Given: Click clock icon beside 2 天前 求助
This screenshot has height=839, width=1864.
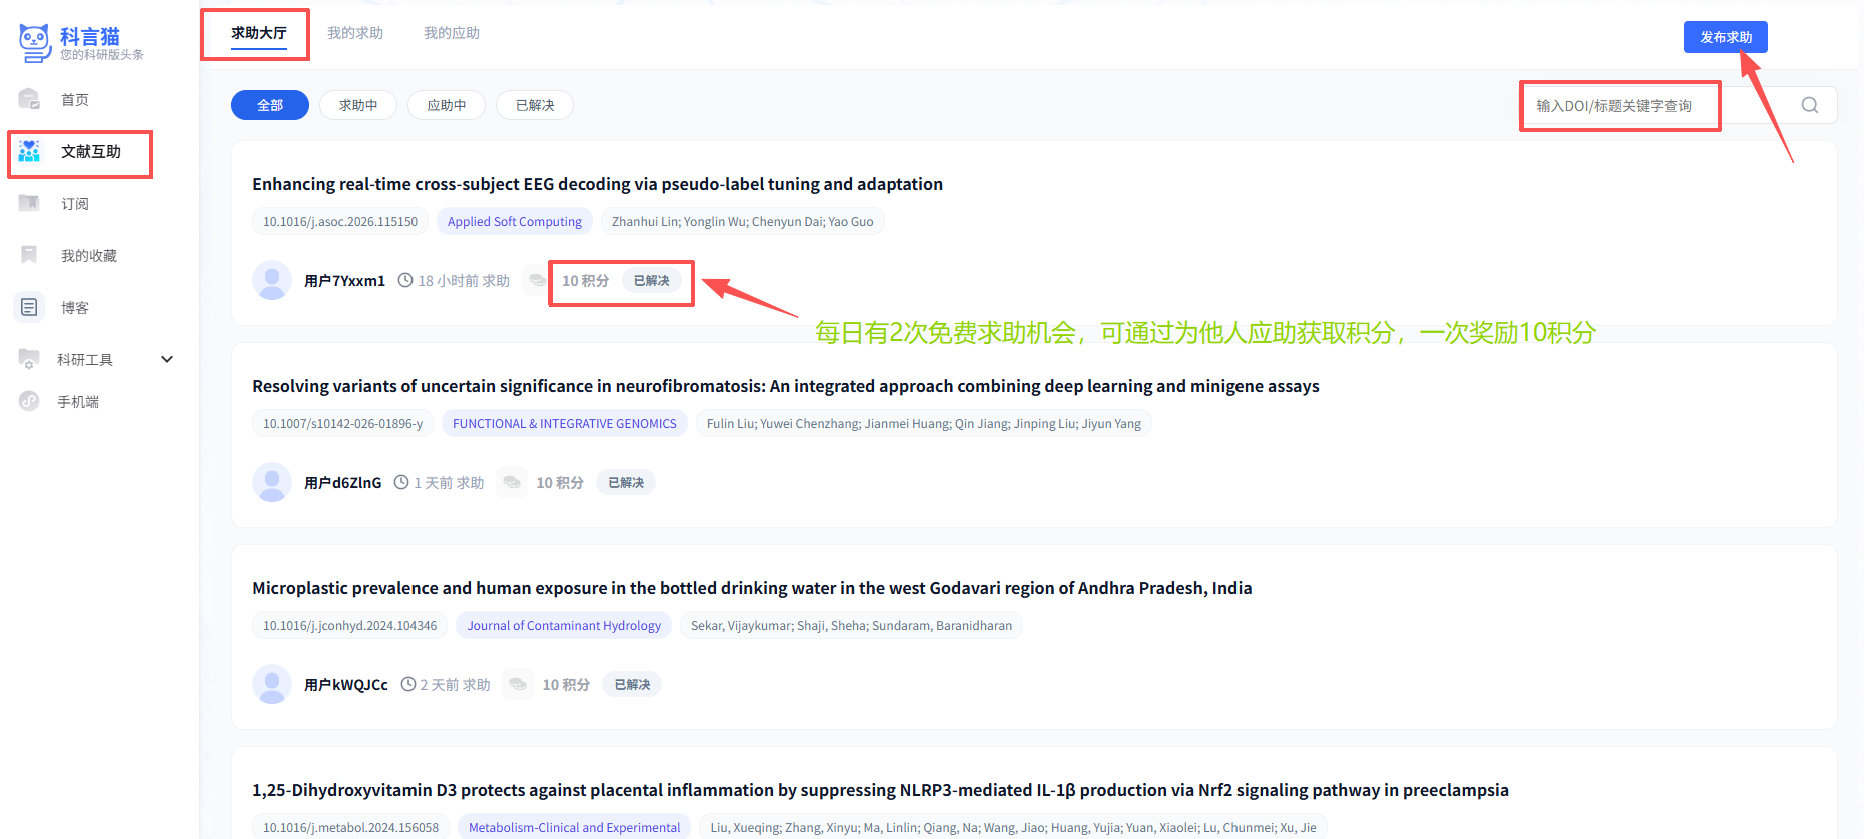Looking at the screenshot, I should (x=408, y=684).
